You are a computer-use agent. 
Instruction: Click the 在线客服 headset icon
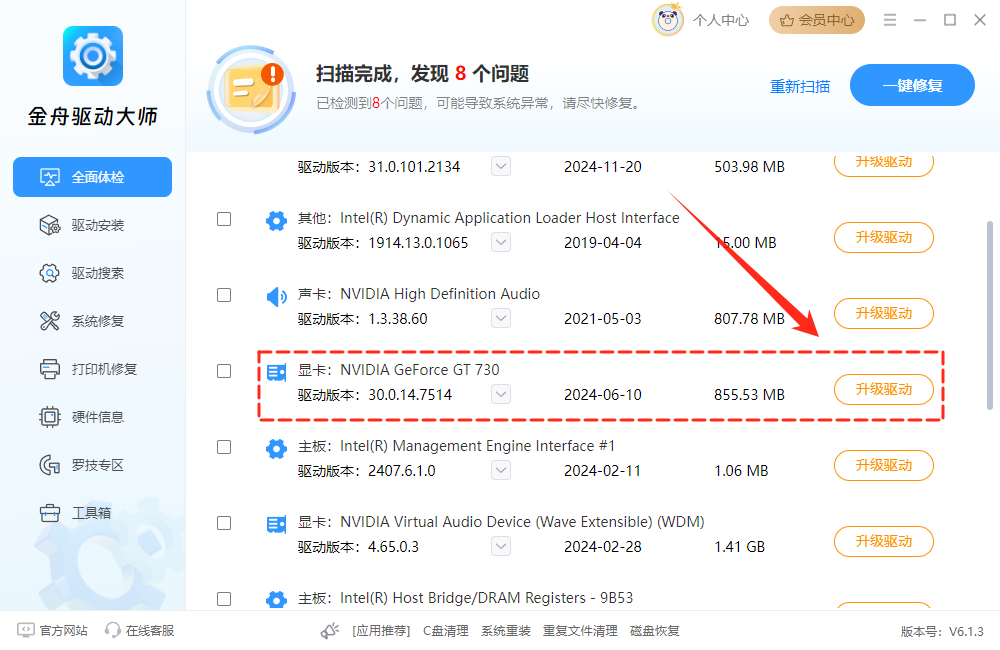[113, 630]
